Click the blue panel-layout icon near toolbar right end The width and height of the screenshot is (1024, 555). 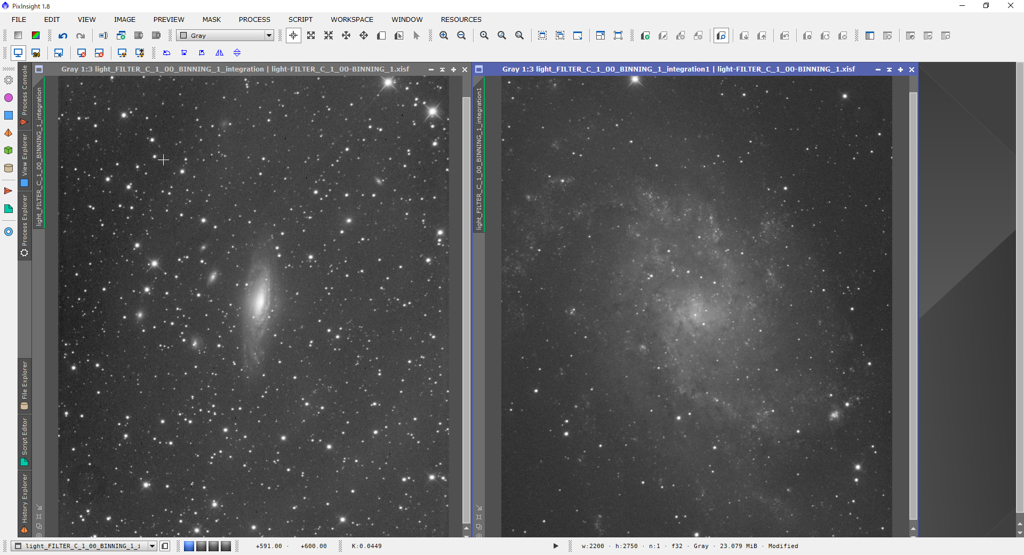coord(869,36)
